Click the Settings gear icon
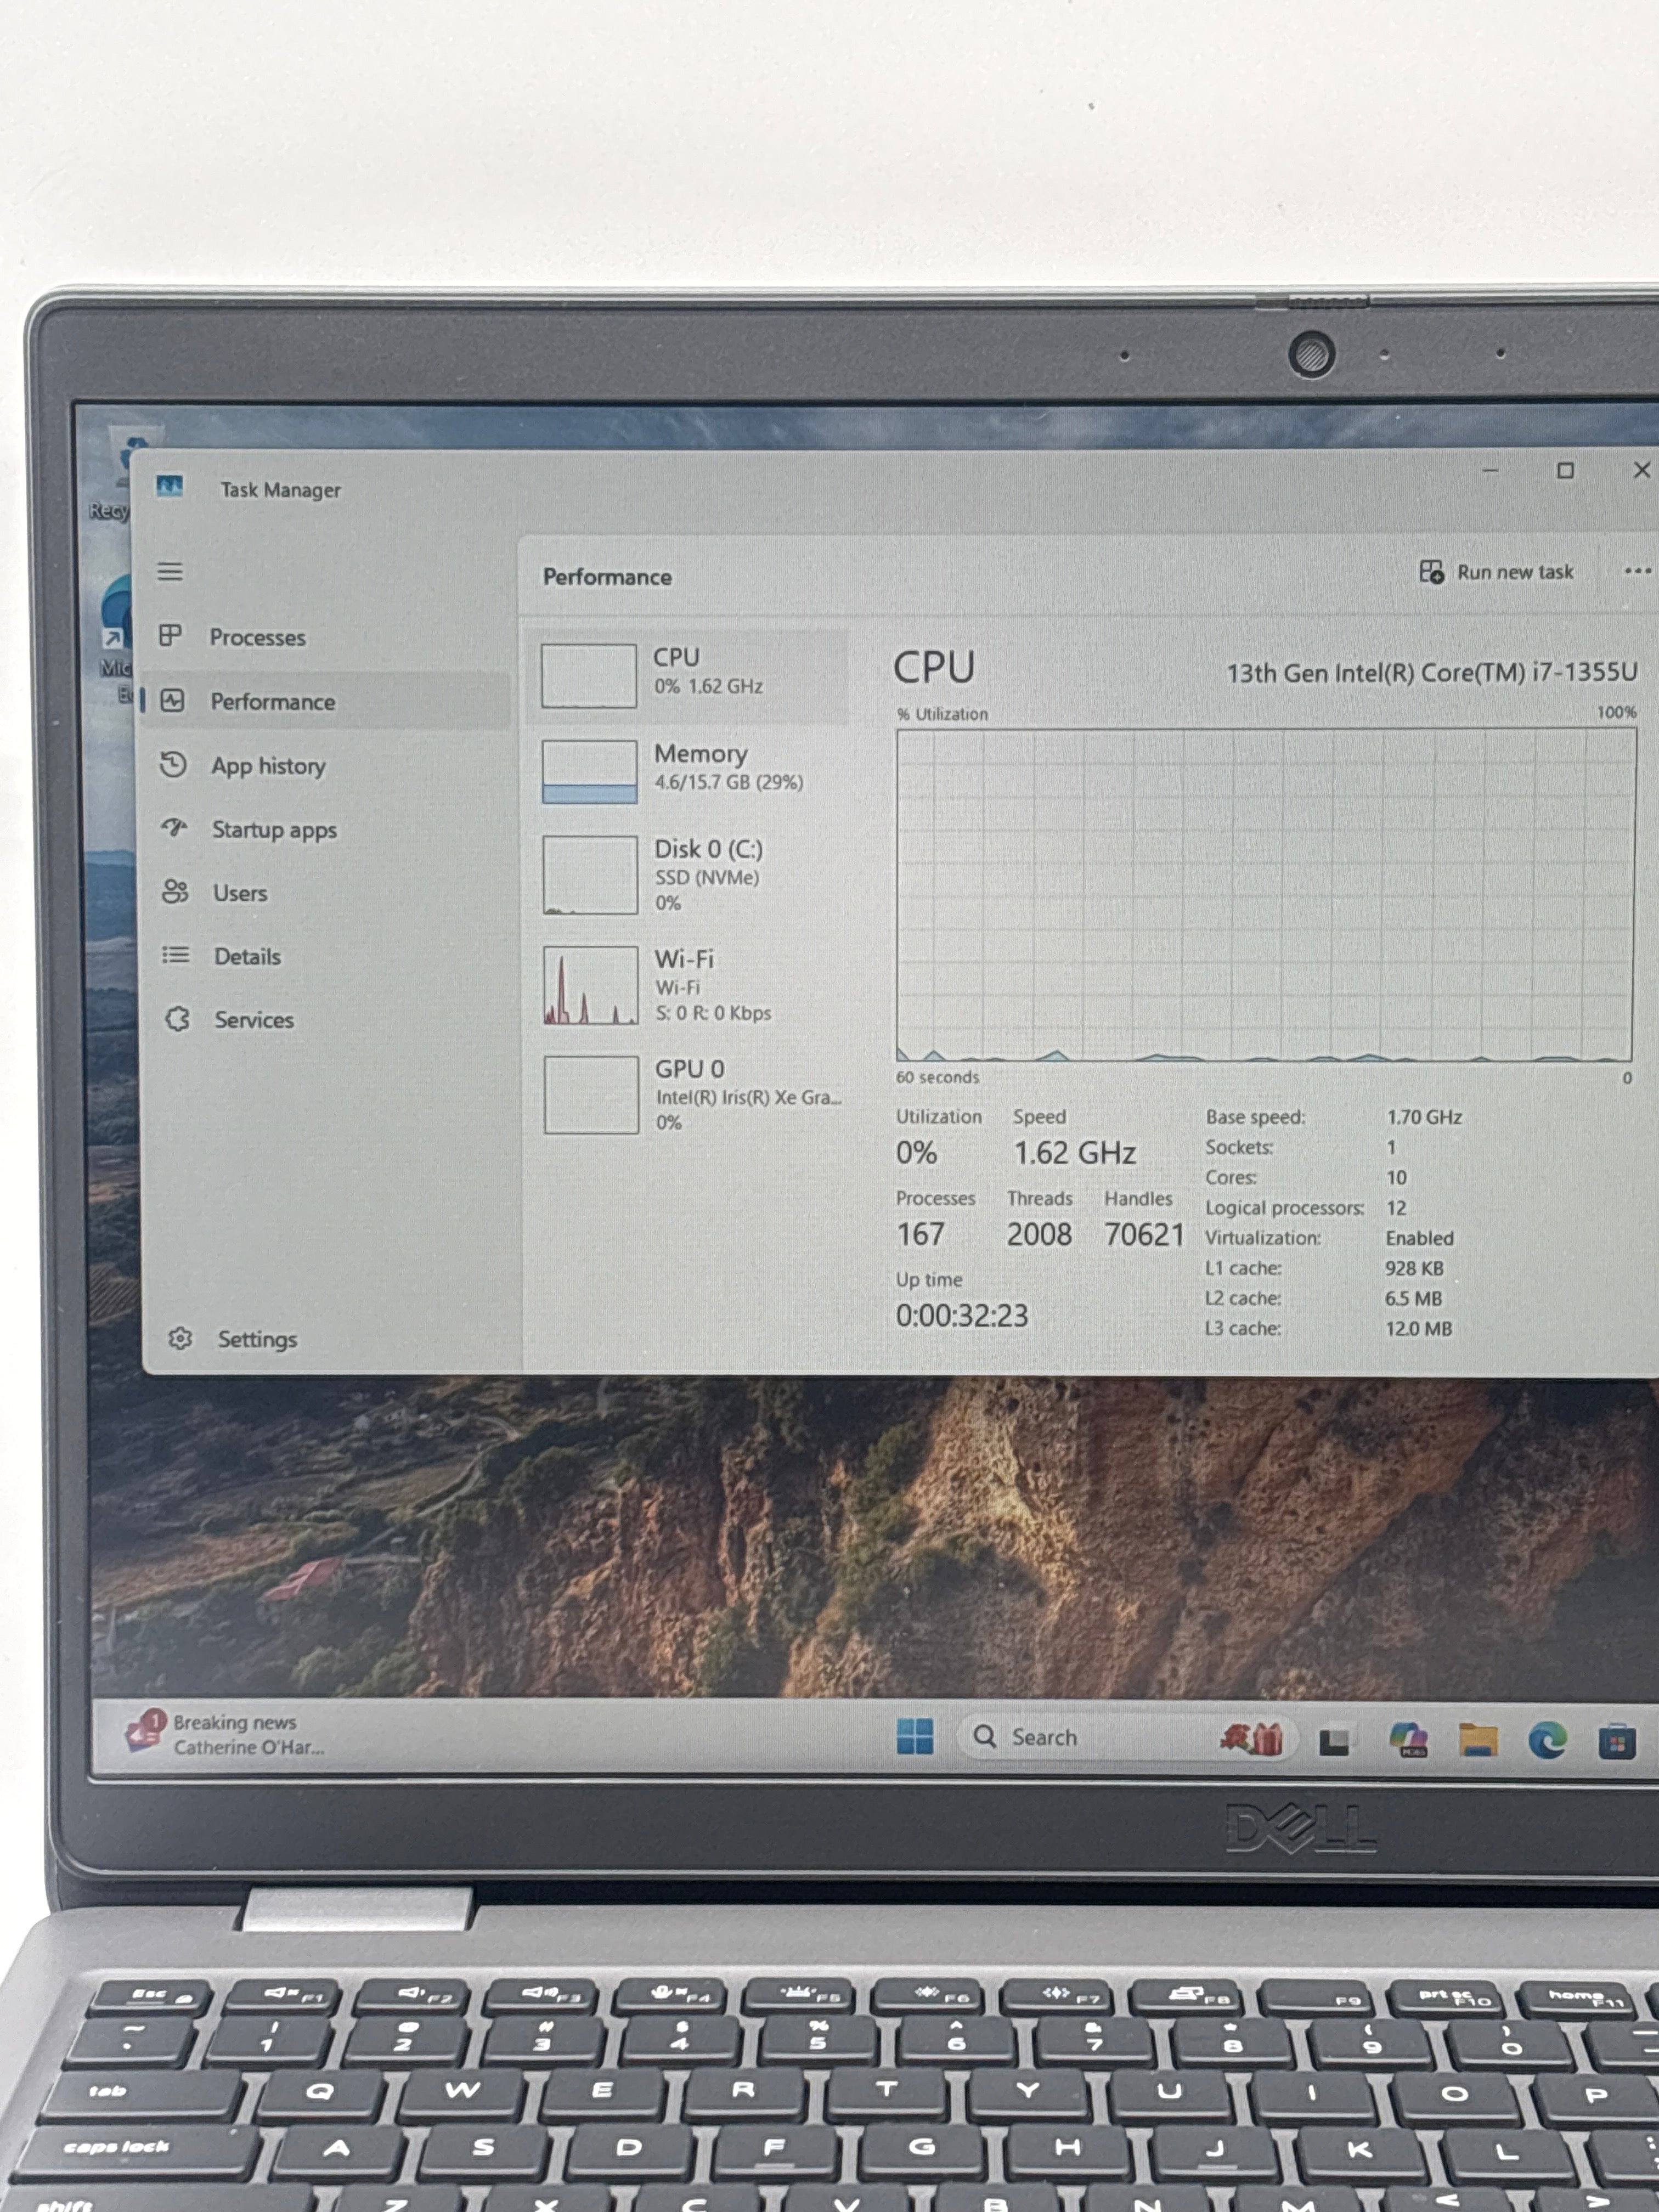The width and height of the screenshot is (1659, 2212). coord(180,1338)
